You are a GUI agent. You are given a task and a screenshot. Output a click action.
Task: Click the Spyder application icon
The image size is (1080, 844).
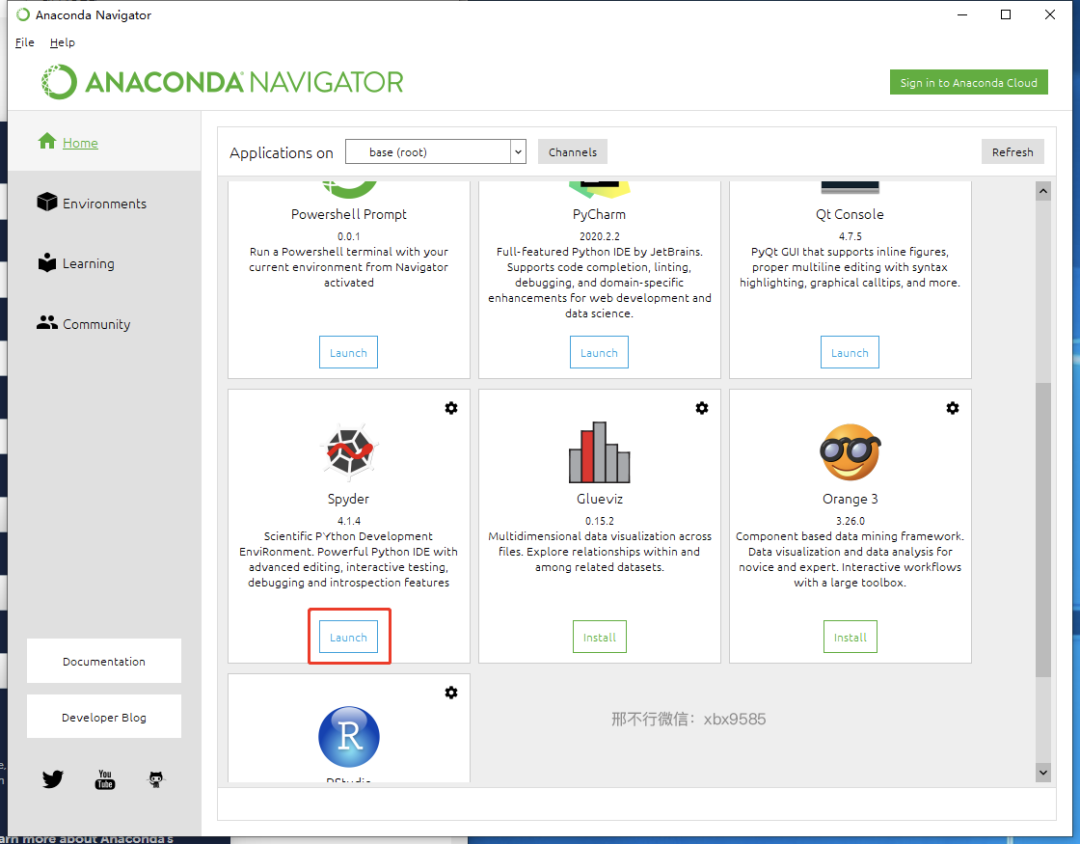coord(349,452)
